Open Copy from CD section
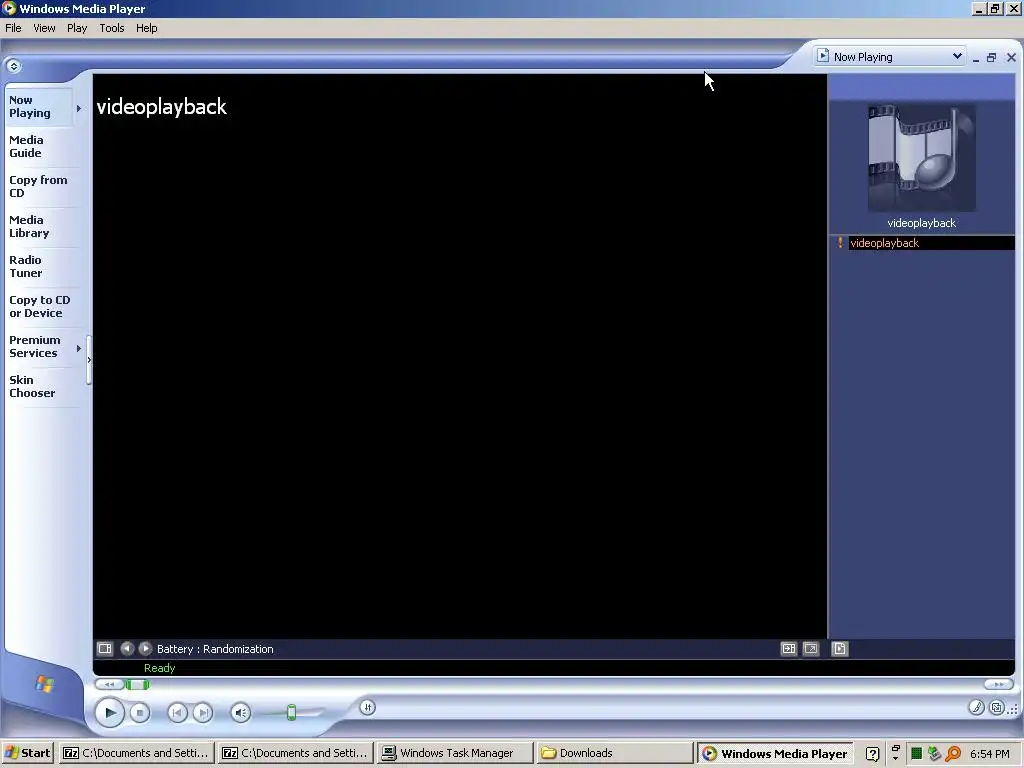This screenshot has height=768, width=1024. [x=38, y=186]
